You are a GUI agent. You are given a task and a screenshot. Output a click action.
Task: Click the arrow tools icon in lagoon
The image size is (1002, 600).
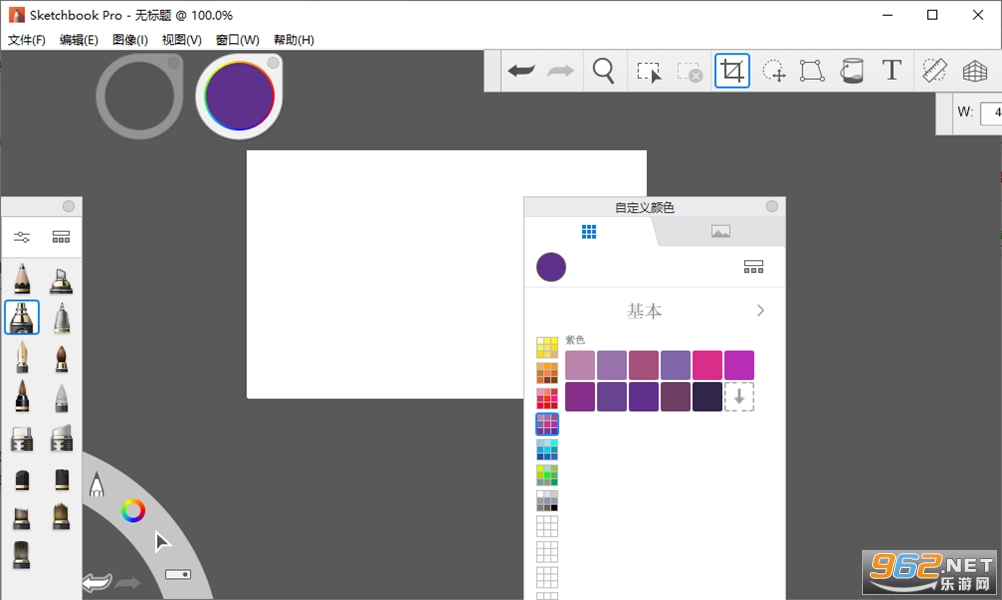[162, 542]
